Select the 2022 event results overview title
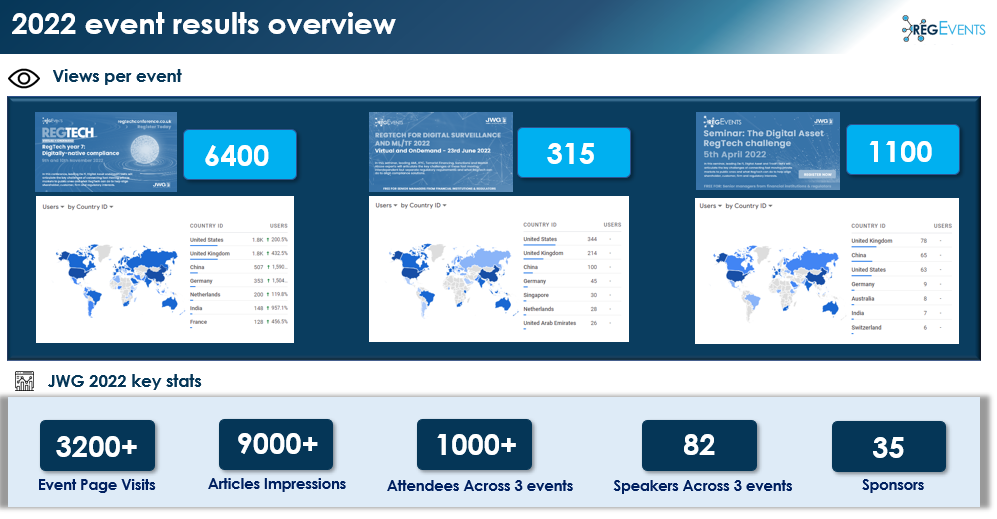 point(203,24)
